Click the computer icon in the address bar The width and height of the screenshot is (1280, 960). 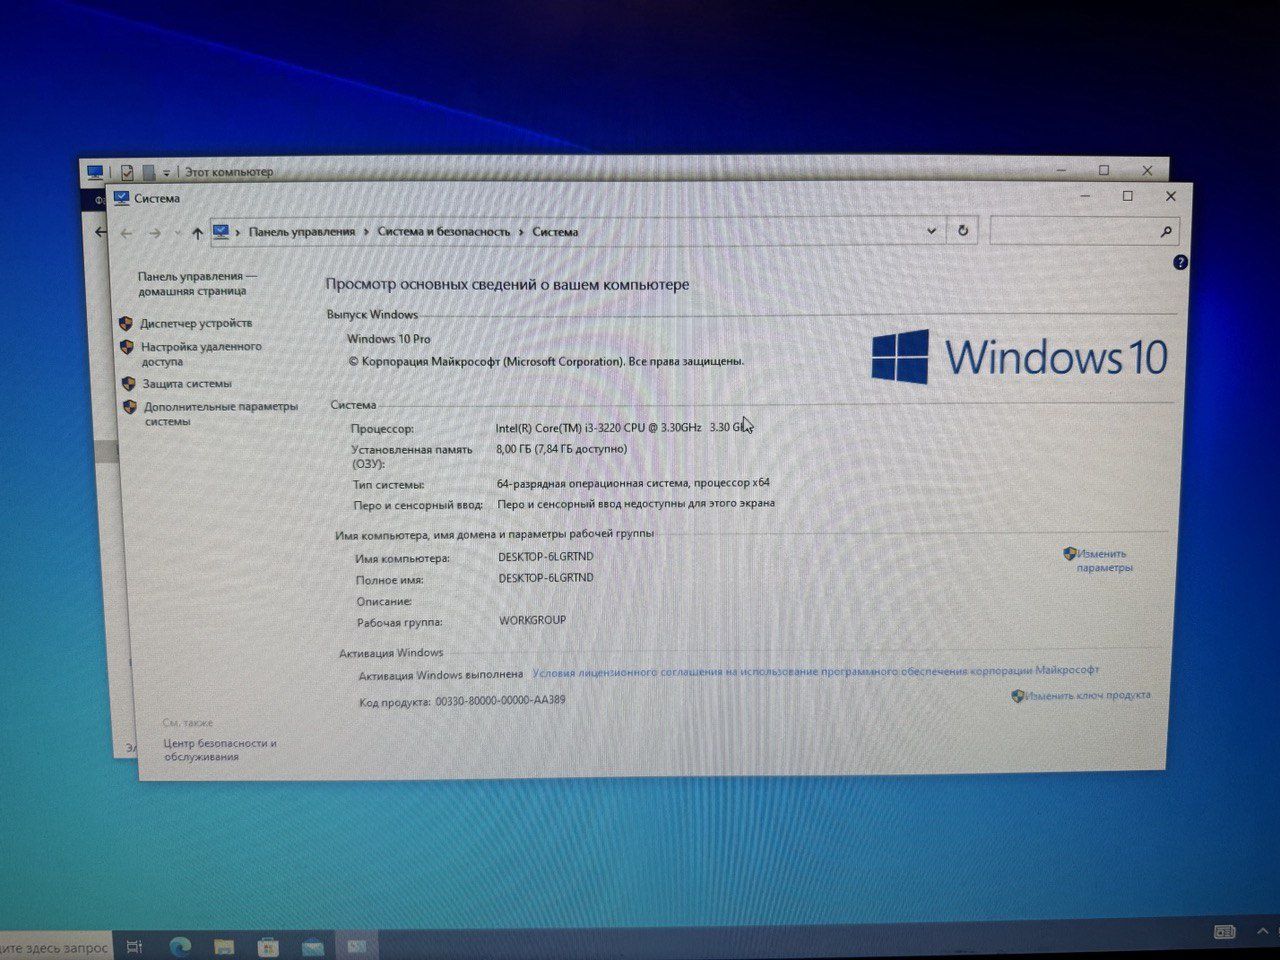[221, 232]
